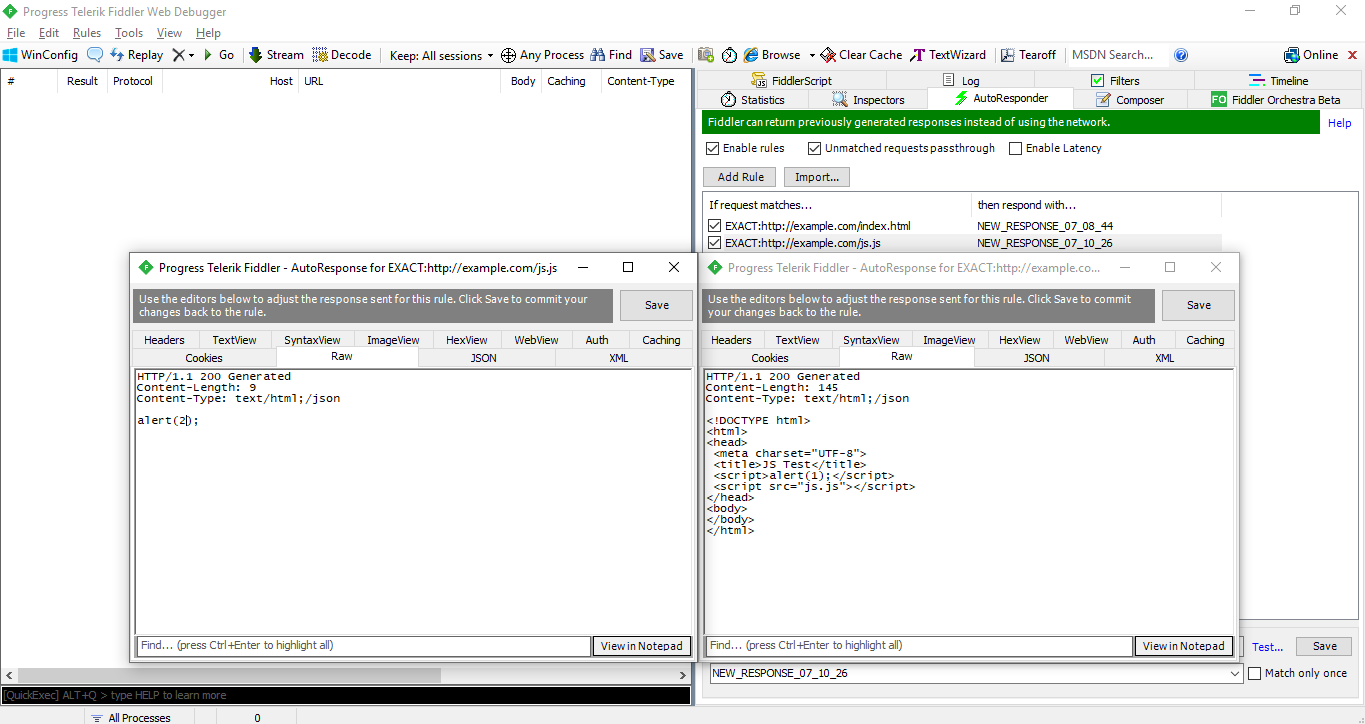
Task: Click the blue help question mark icon
Action: coord(1181,55)
